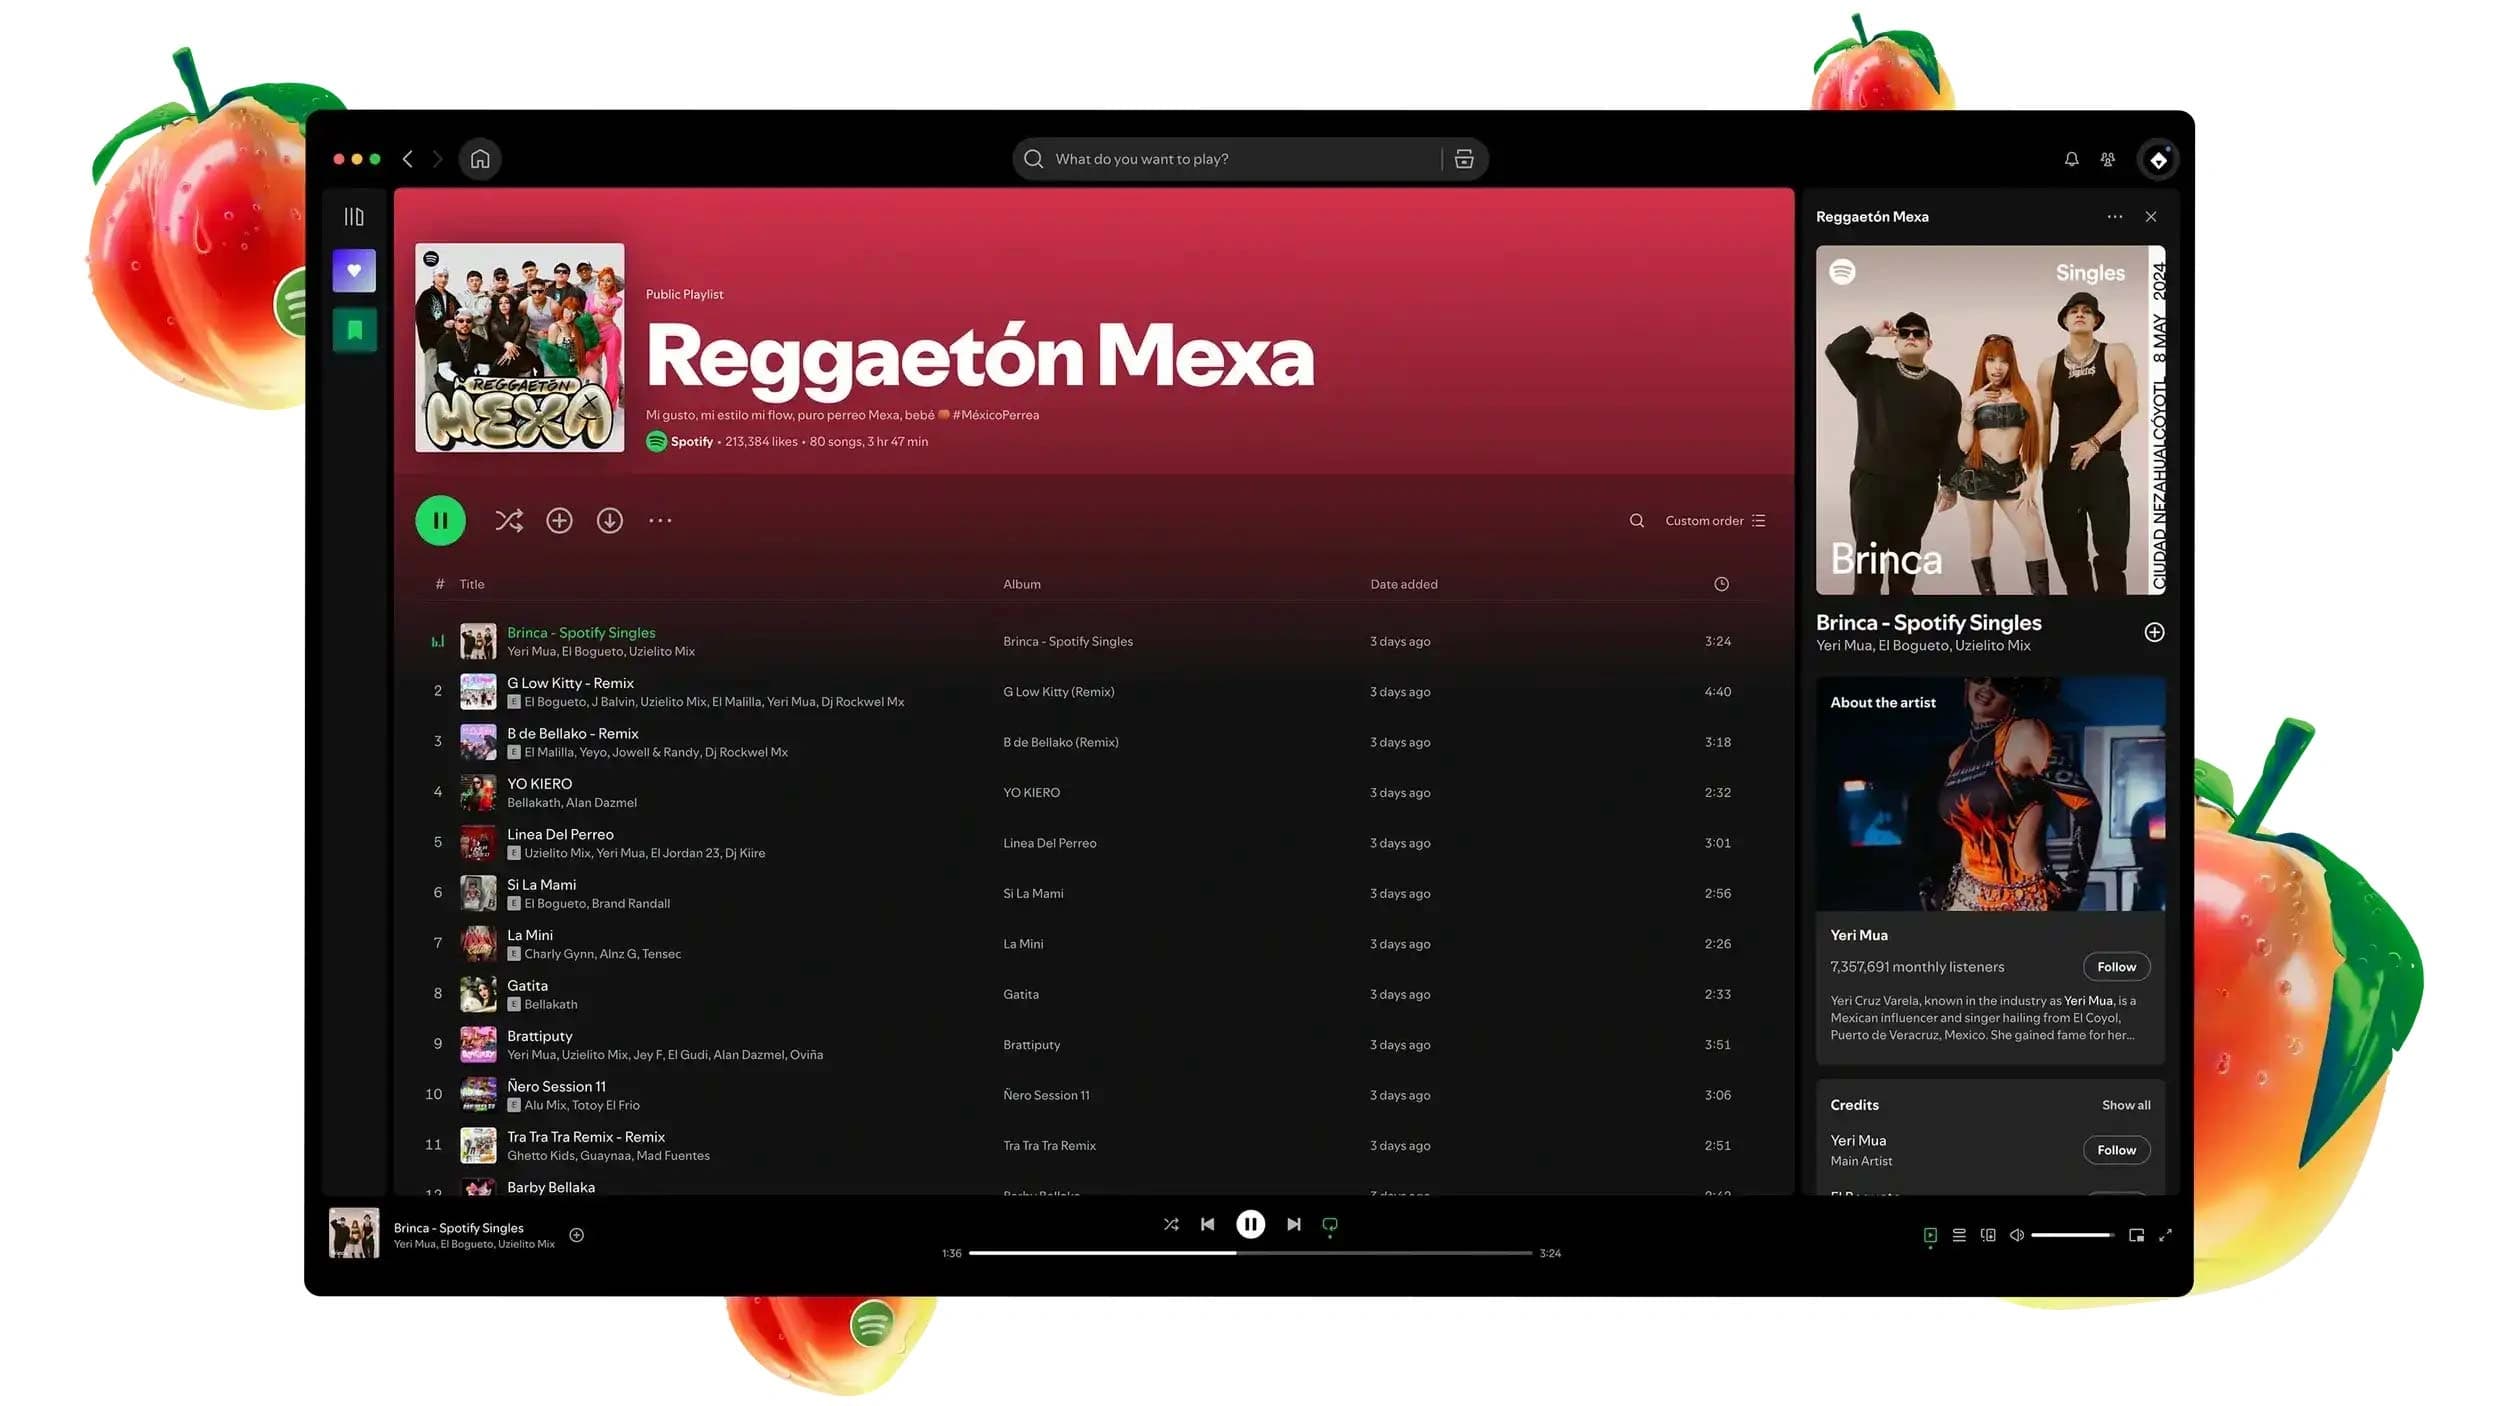Follow Yeri Mua artist in side panel
This screenshot has width=2500, height=1406.
point(2115,967)
